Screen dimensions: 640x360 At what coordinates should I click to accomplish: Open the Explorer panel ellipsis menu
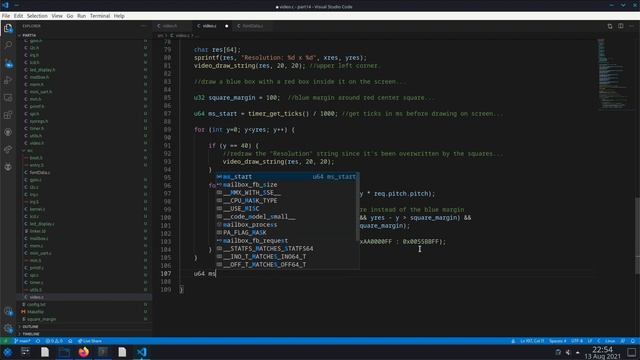143,26
